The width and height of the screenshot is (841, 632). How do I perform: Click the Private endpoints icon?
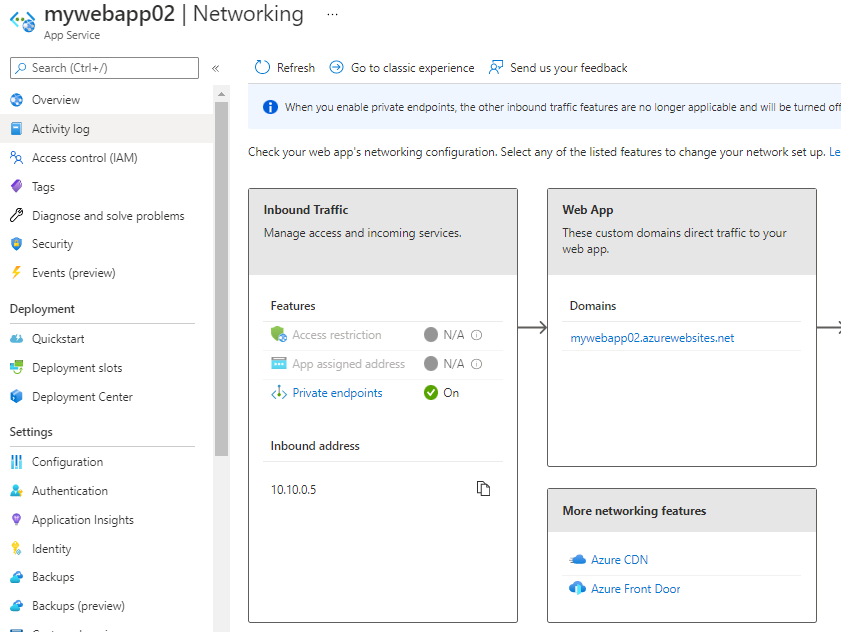point(279,393)
